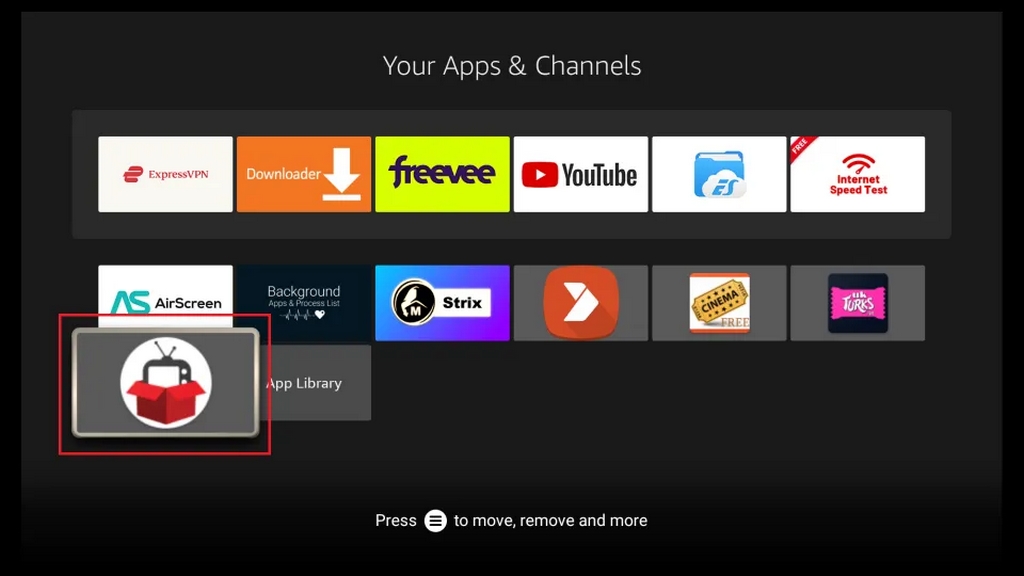Launch the Internet Speed Test app
1024x576 pixels.
pos(857,174)
